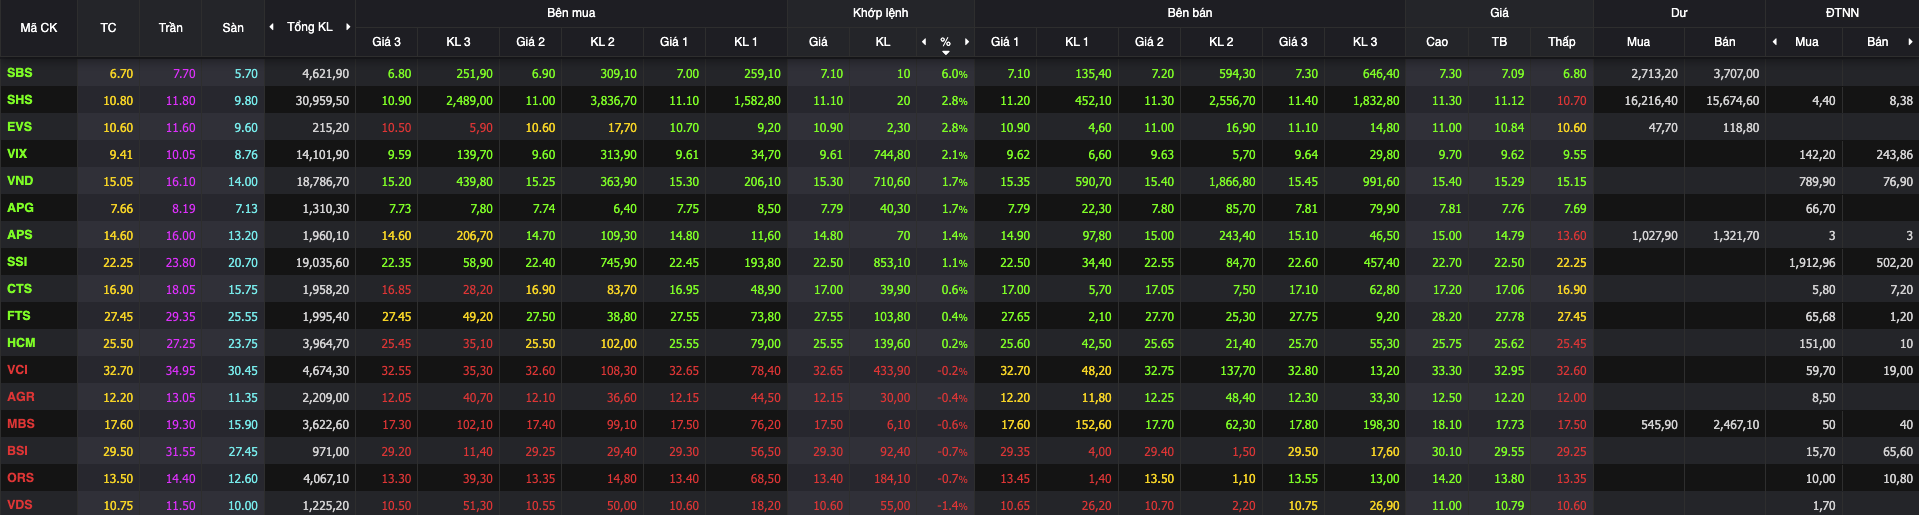The image size is (1919, 515).
Task: Open the SBS ticker symbol
Action: 20,73
